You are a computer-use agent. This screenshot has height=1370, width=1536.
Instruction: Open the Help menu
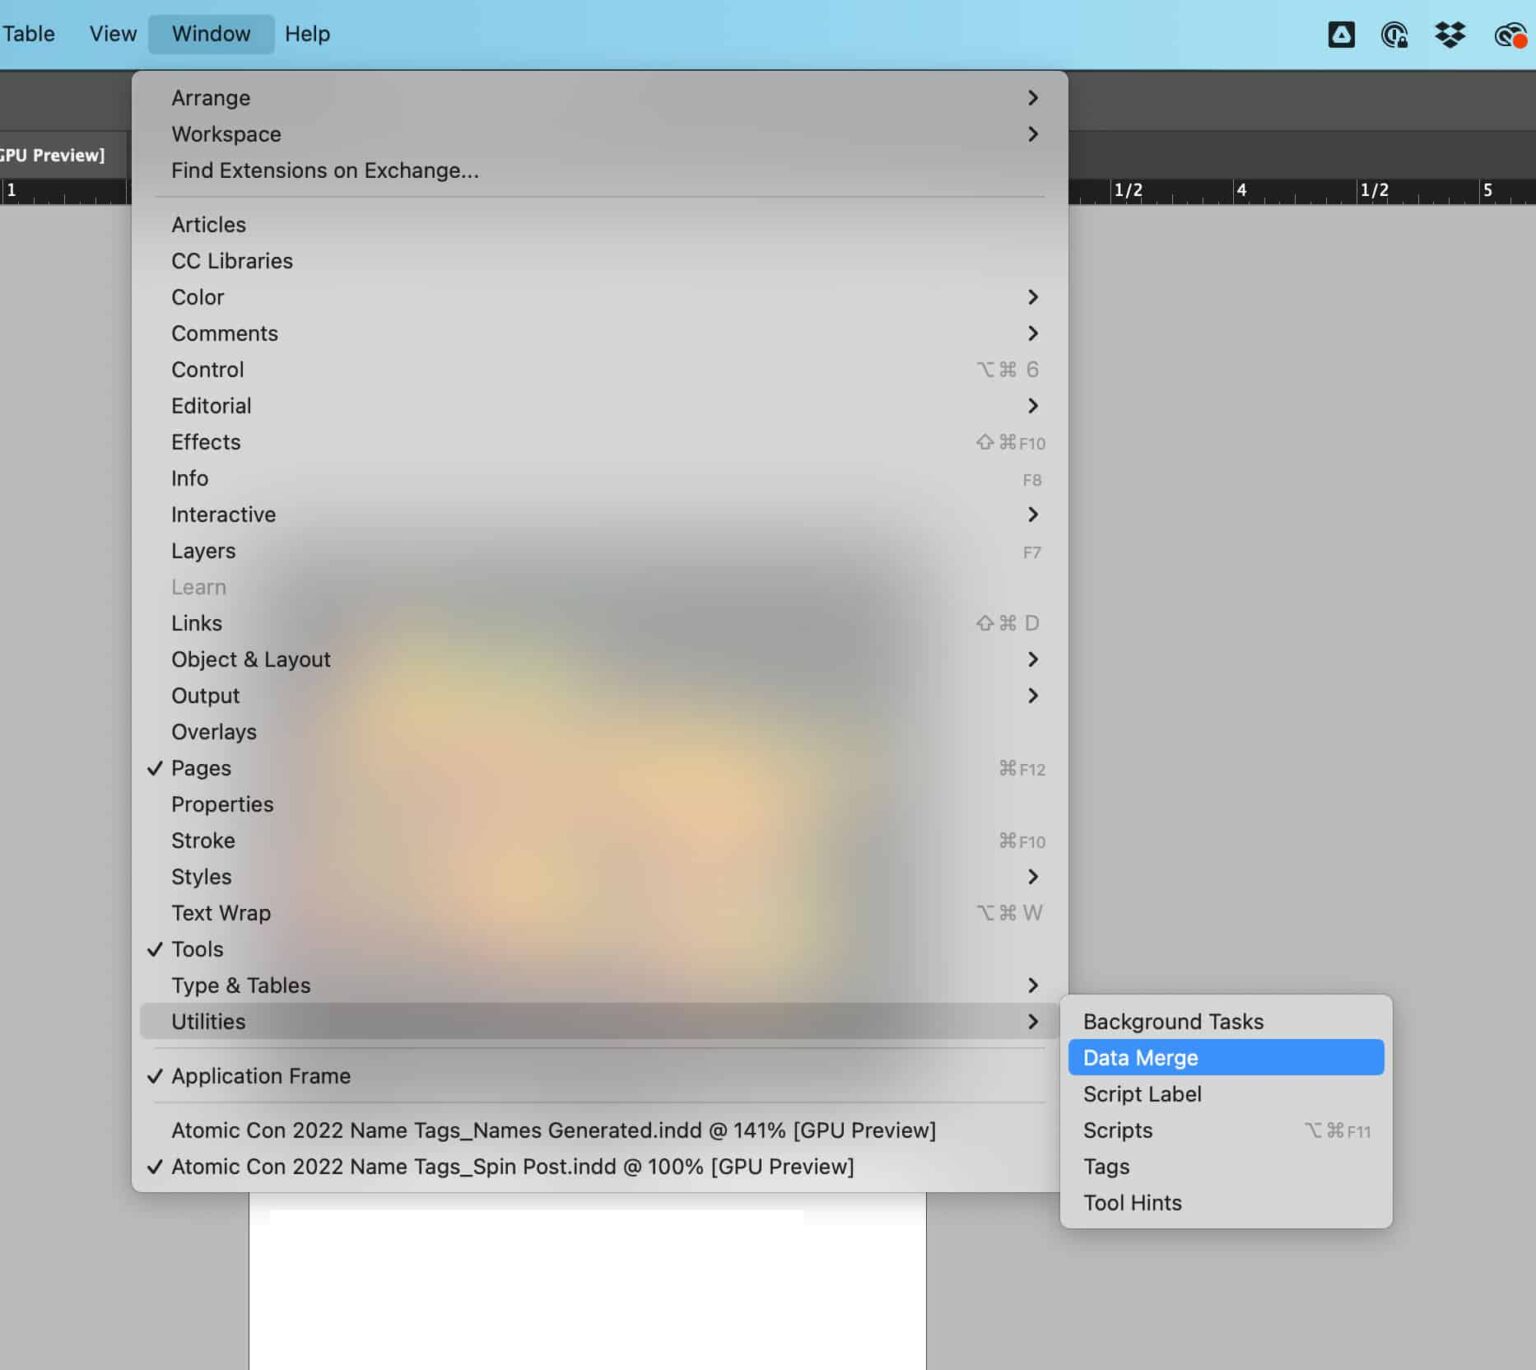(x=307, y=33)
